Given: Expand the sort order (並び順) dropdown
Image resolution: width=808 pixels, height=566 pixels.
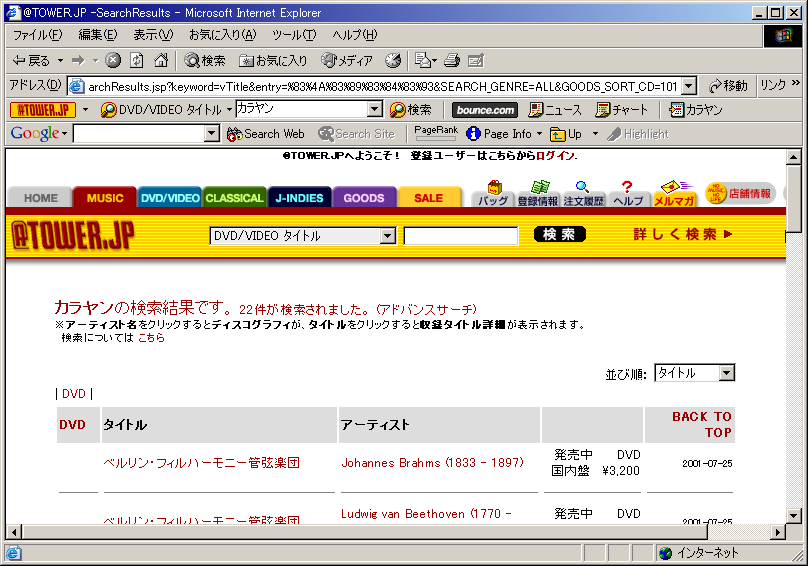Looking at the screenshot, I should [x=726, y=373].
